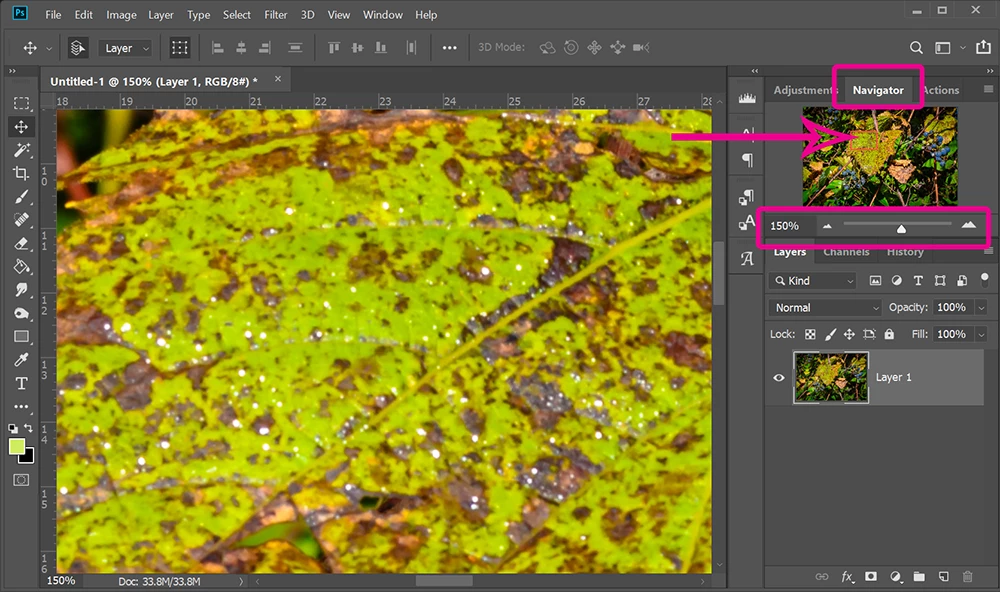Align left edges

pyautogui.click(x=217, y=48)
